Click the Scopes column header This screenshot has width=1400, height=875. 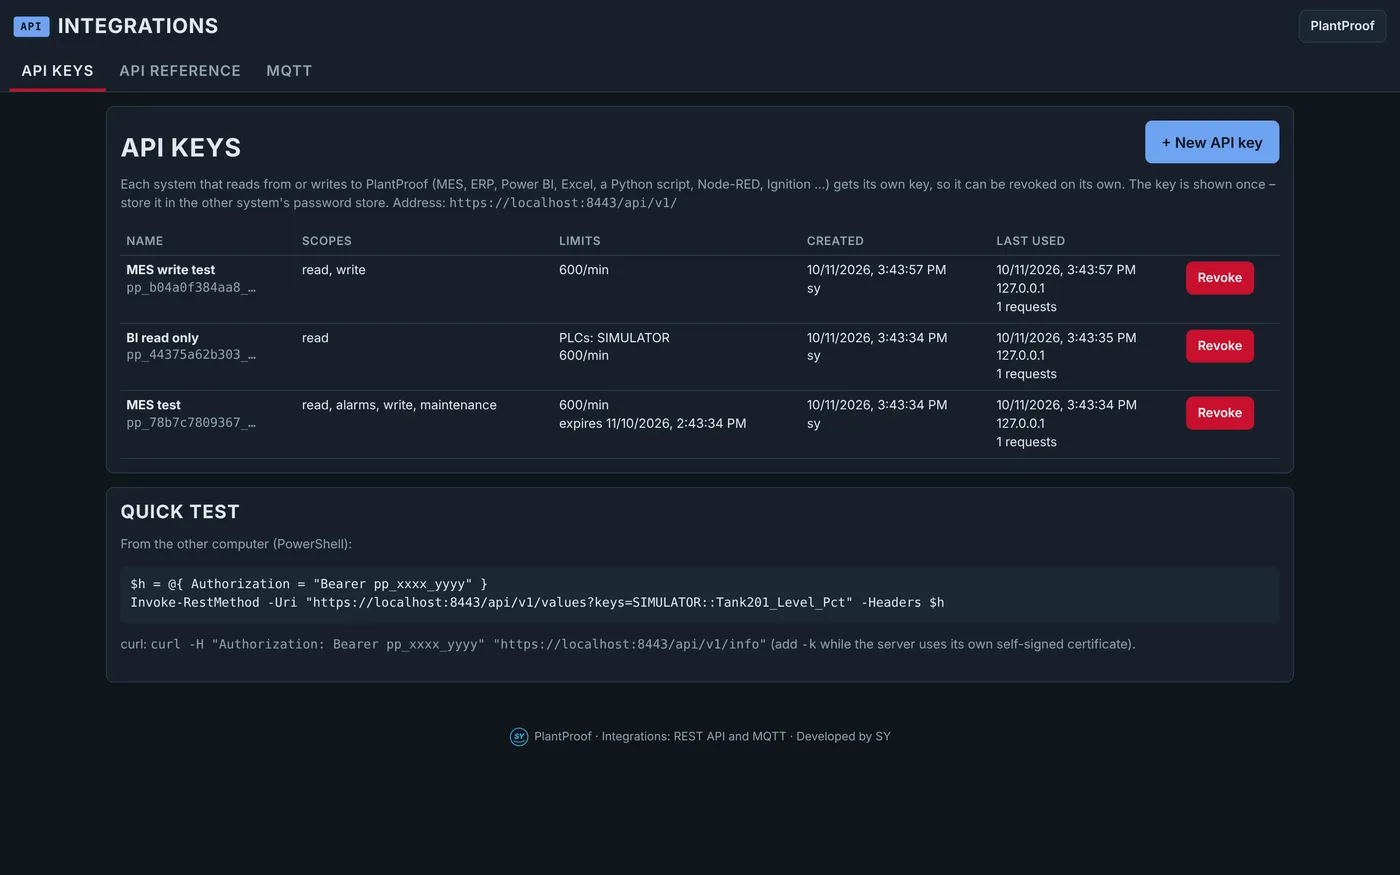pyautogui.click(x=327, y=241)
